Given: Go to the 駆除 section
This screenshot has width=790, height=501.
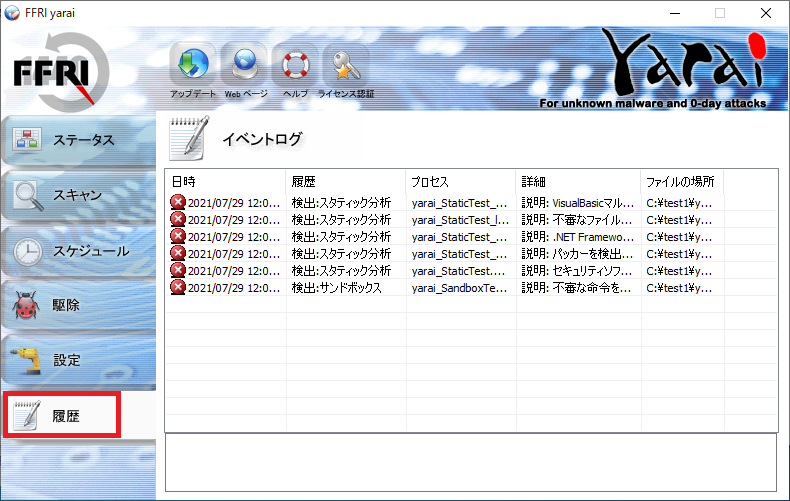Looking at the screenshot, I should click(79, 305).
